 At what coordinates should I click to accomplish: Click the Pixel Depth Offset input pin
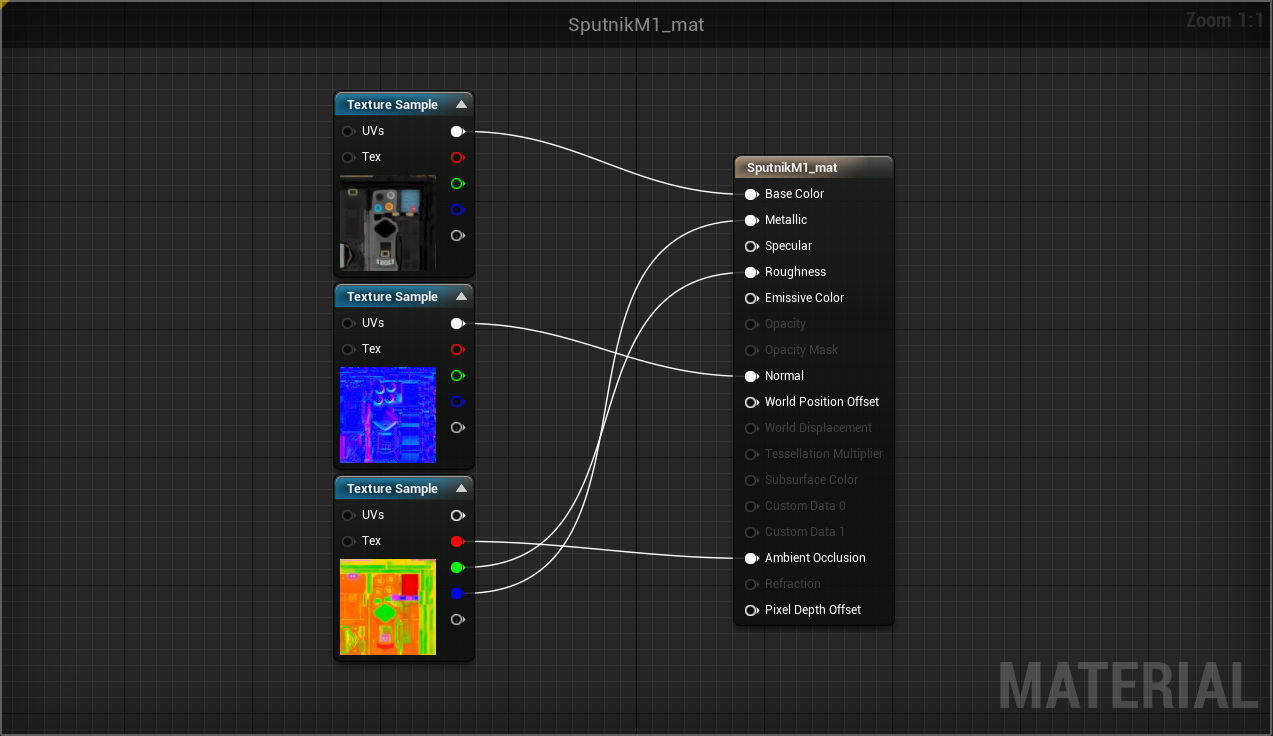751,610
